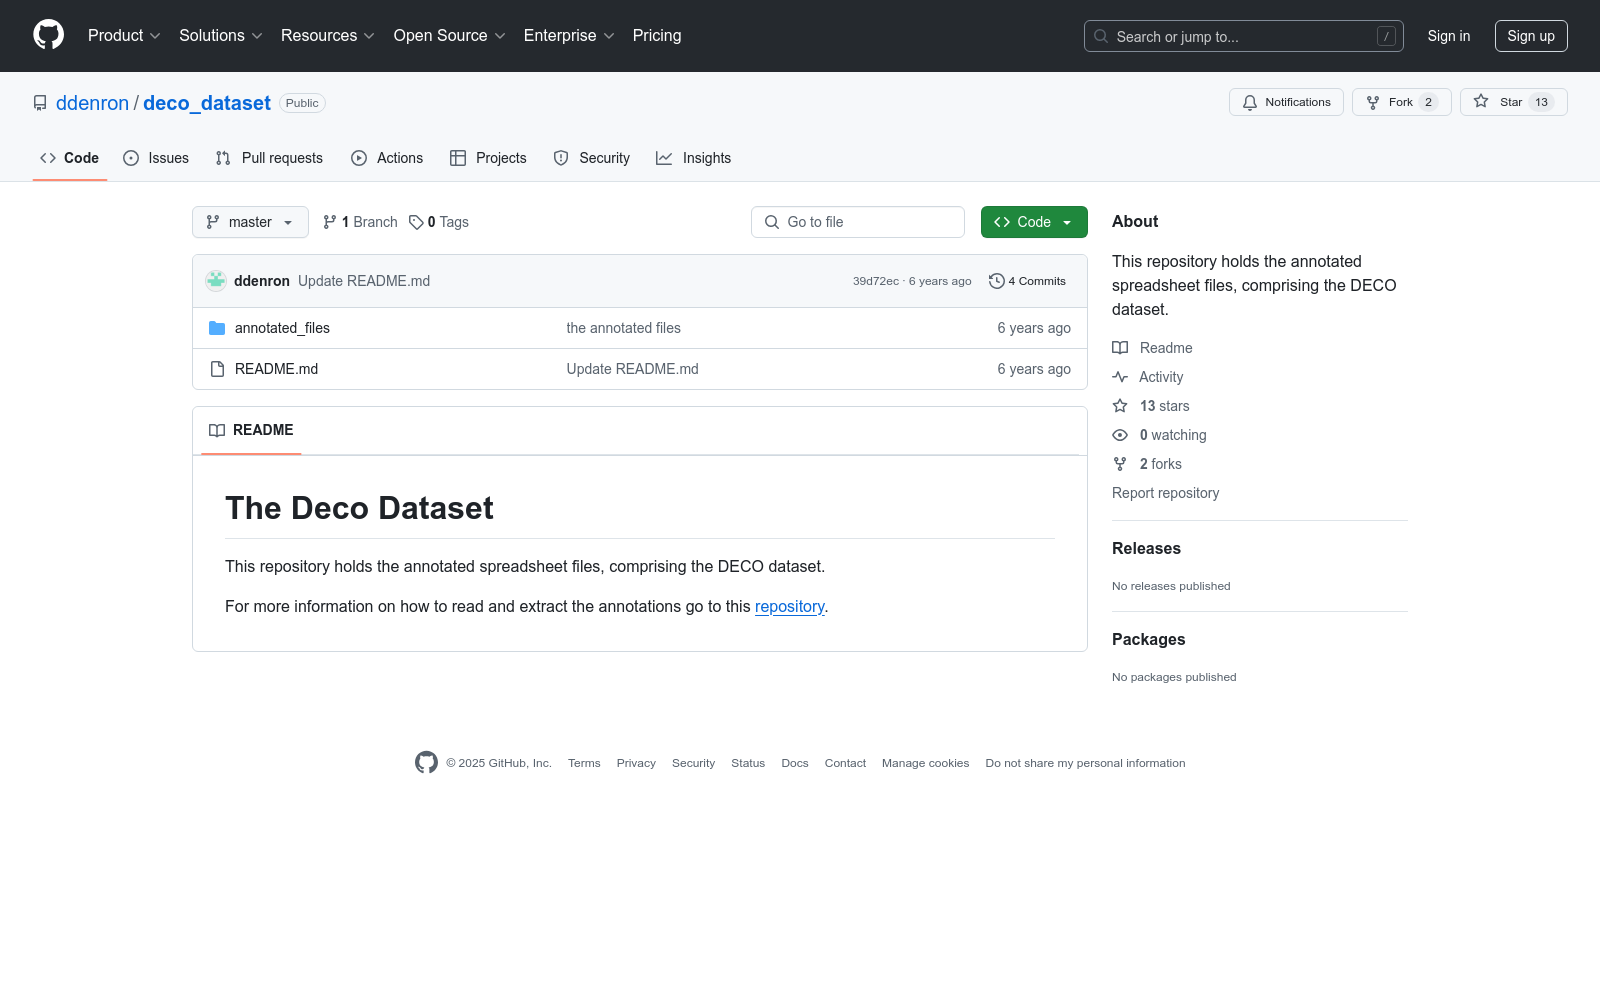The width and height of the screenshot is (1600, 1000).
Task: Click the bell icon in Notifications button
Action: (1250, 102)
